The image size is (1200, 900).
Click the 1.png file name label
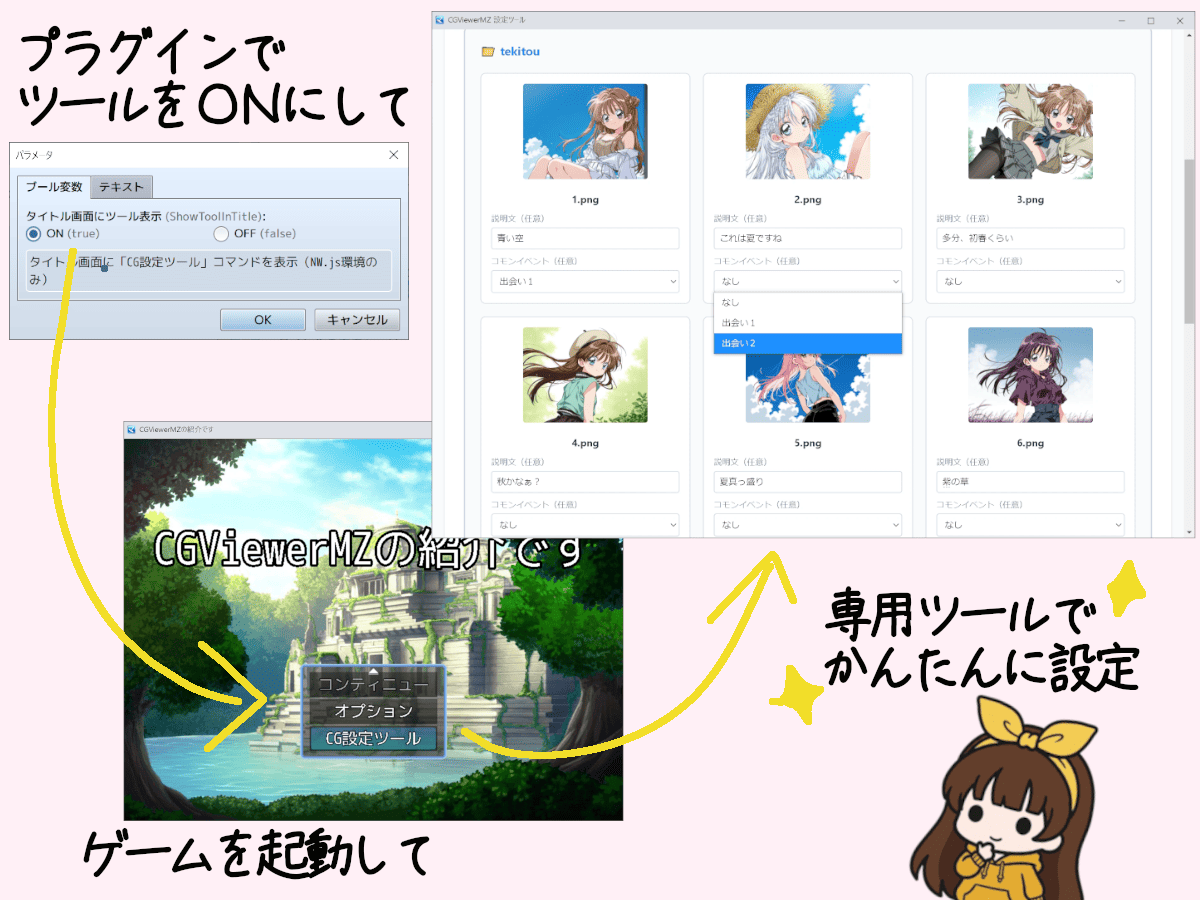coord(585,199)
